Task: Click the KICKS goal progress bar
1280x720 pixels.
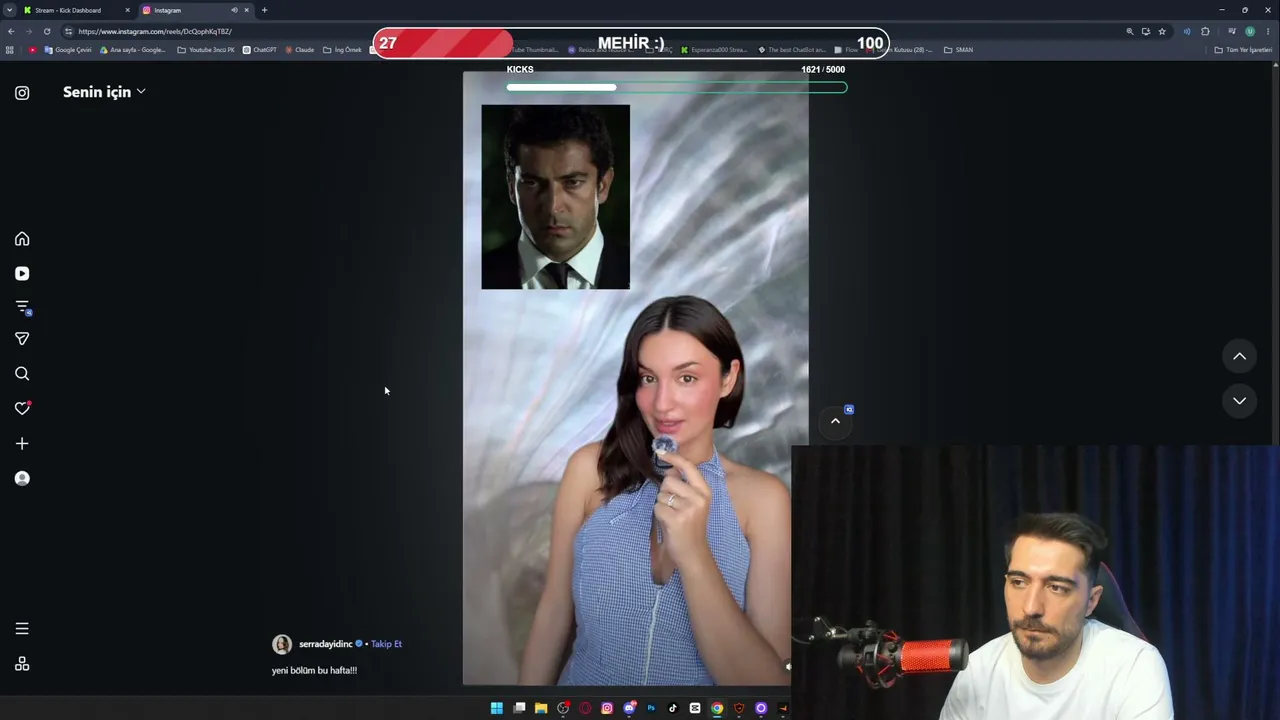Action: 676,87
